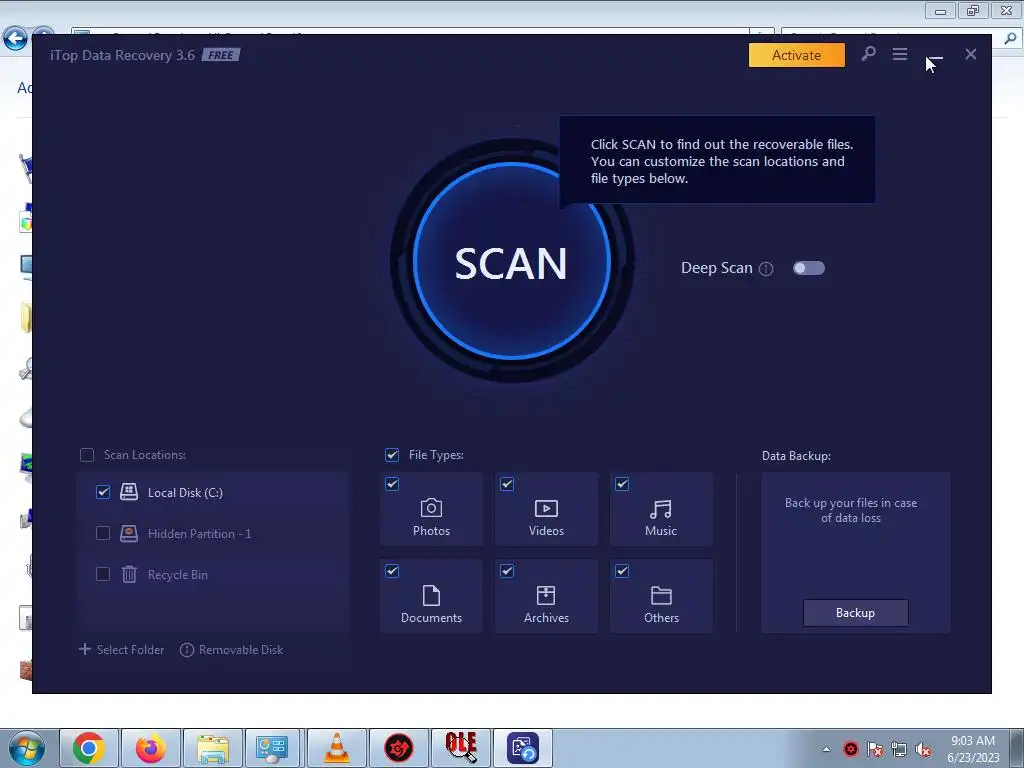The width and height of the screenshot is (1024, 768).
Task: Click the Removable Disk link
Action: [231, 650]
